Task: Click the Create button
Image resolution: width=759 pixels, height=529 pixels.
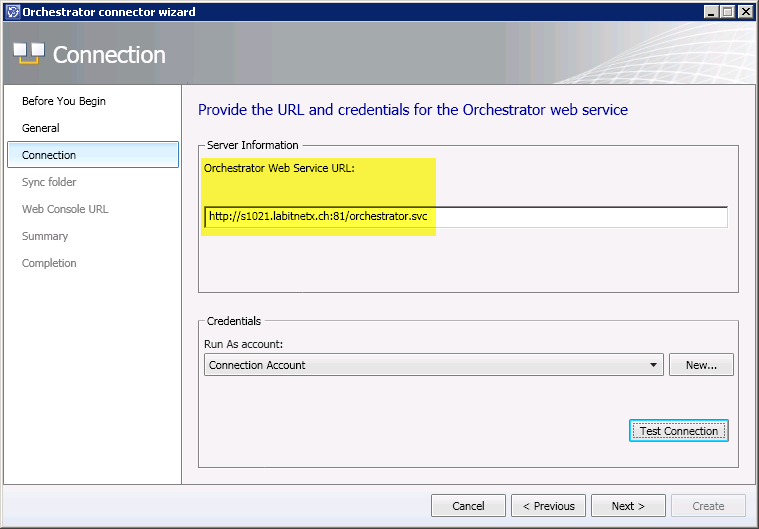Action: (x=708, y=506)
